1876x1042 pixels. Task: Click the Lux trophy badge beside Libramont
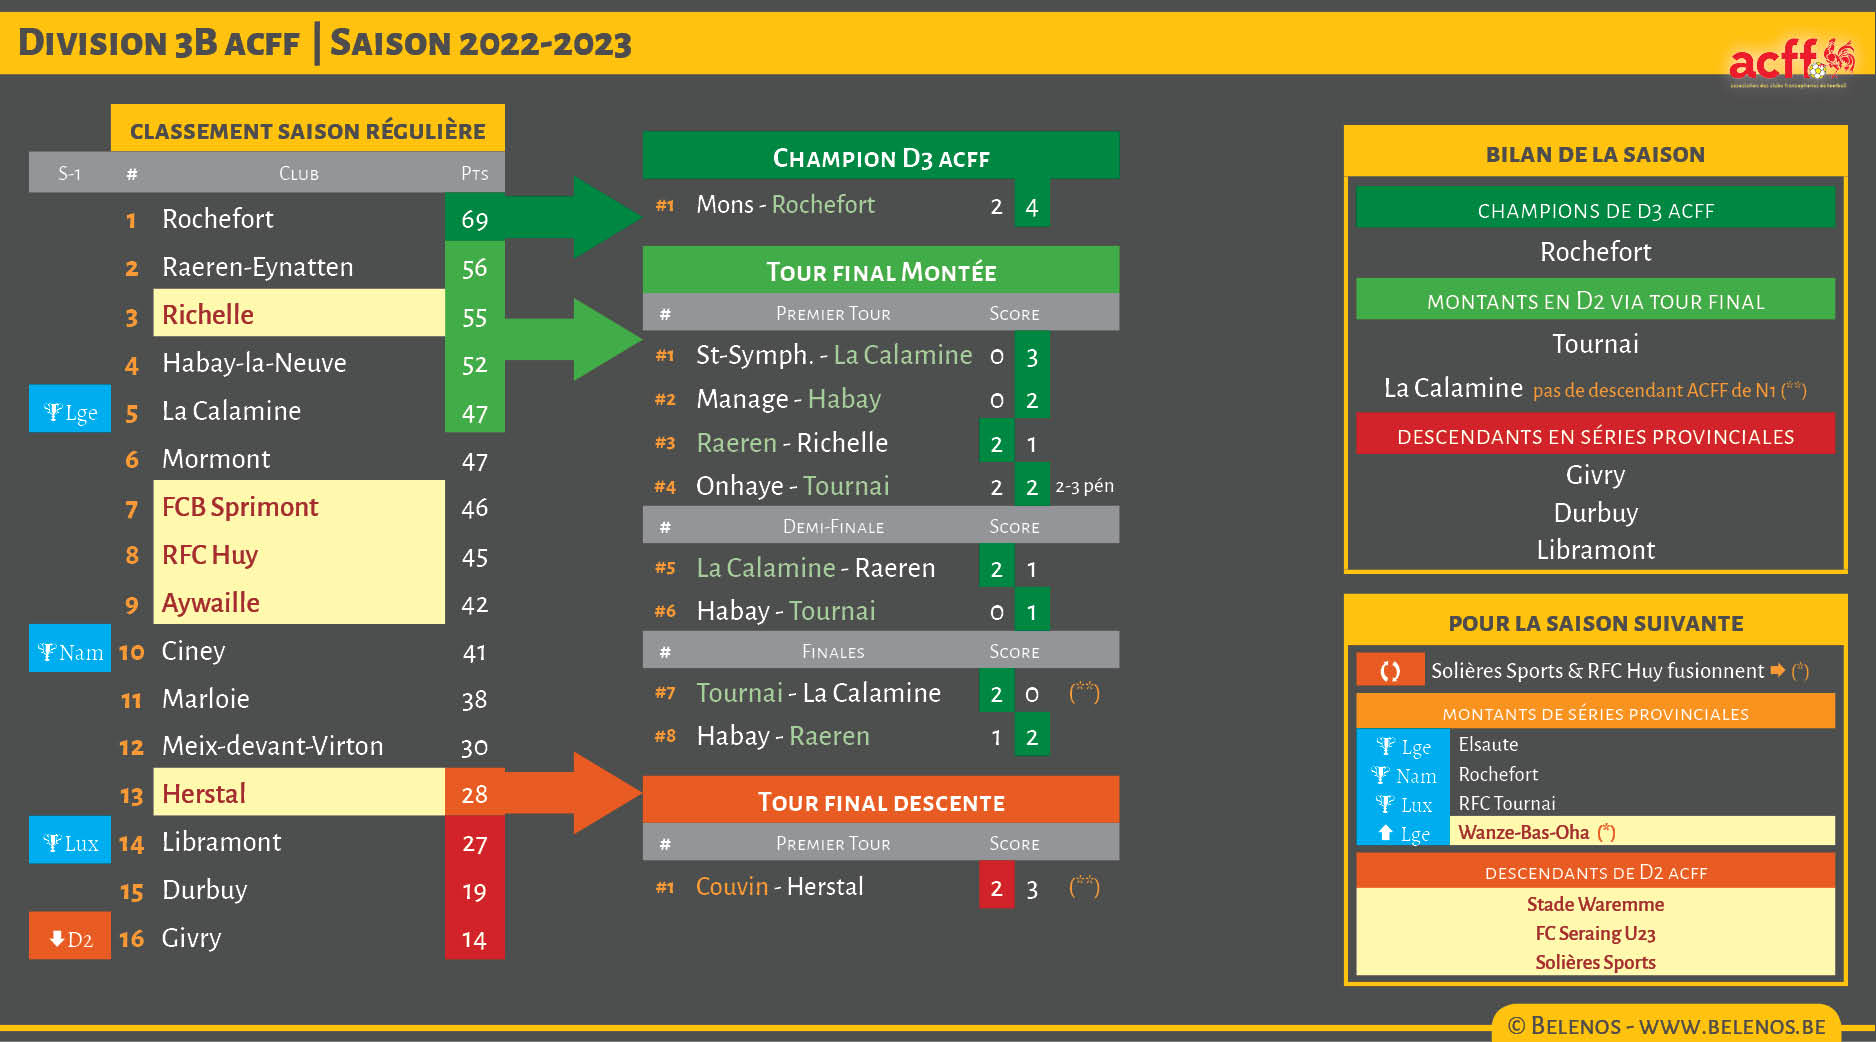[x=70, y=842]
